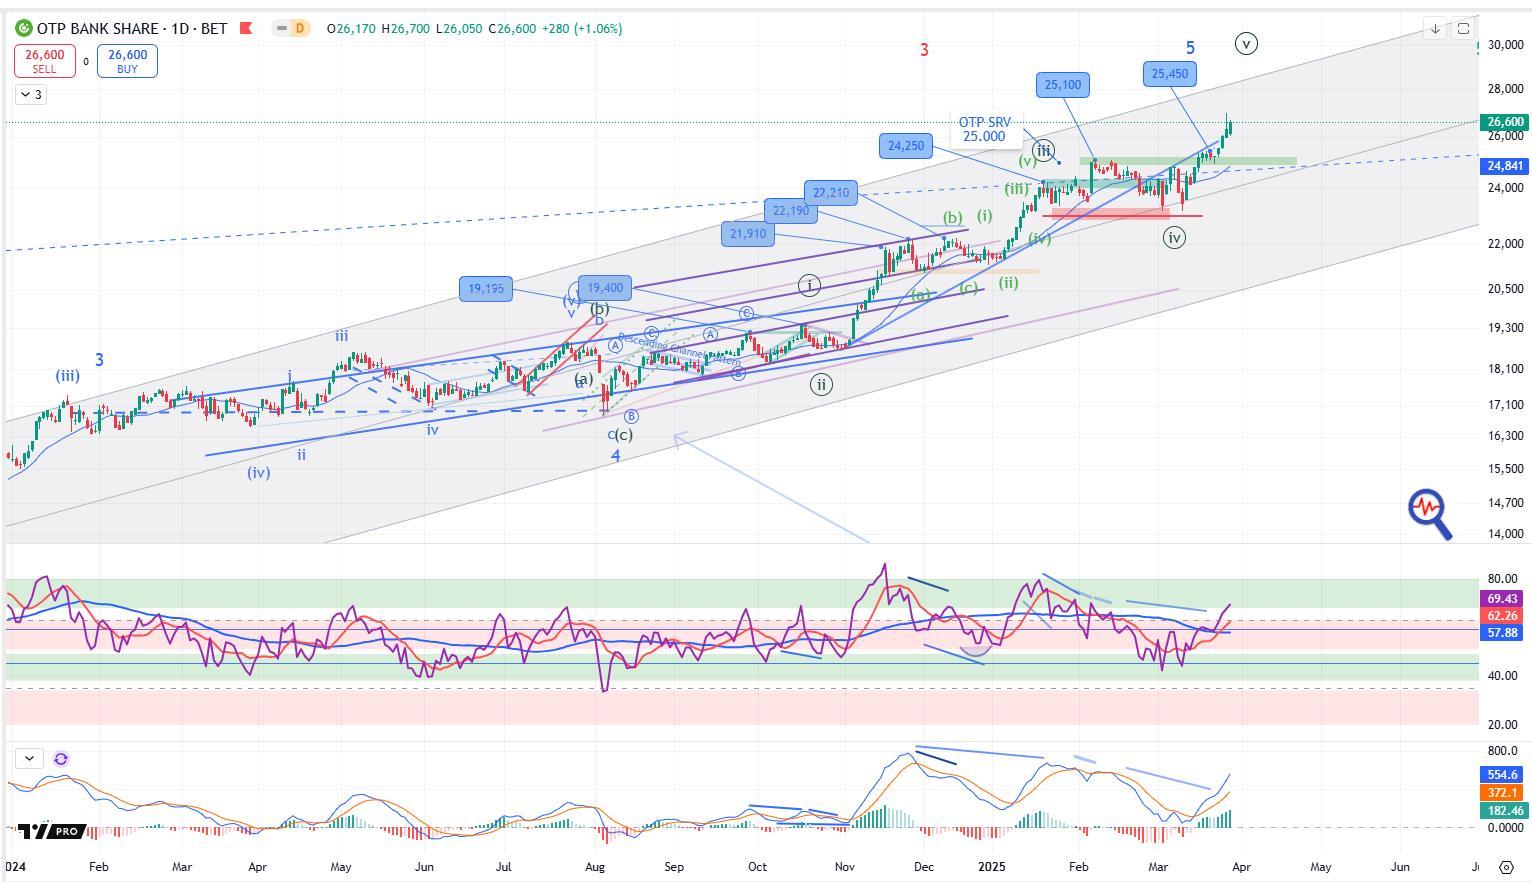Expand the collapsed indicators legend showing 3
Viewport: 1532px width, 882px height.
pyautogui.click(x=31, y=95)
